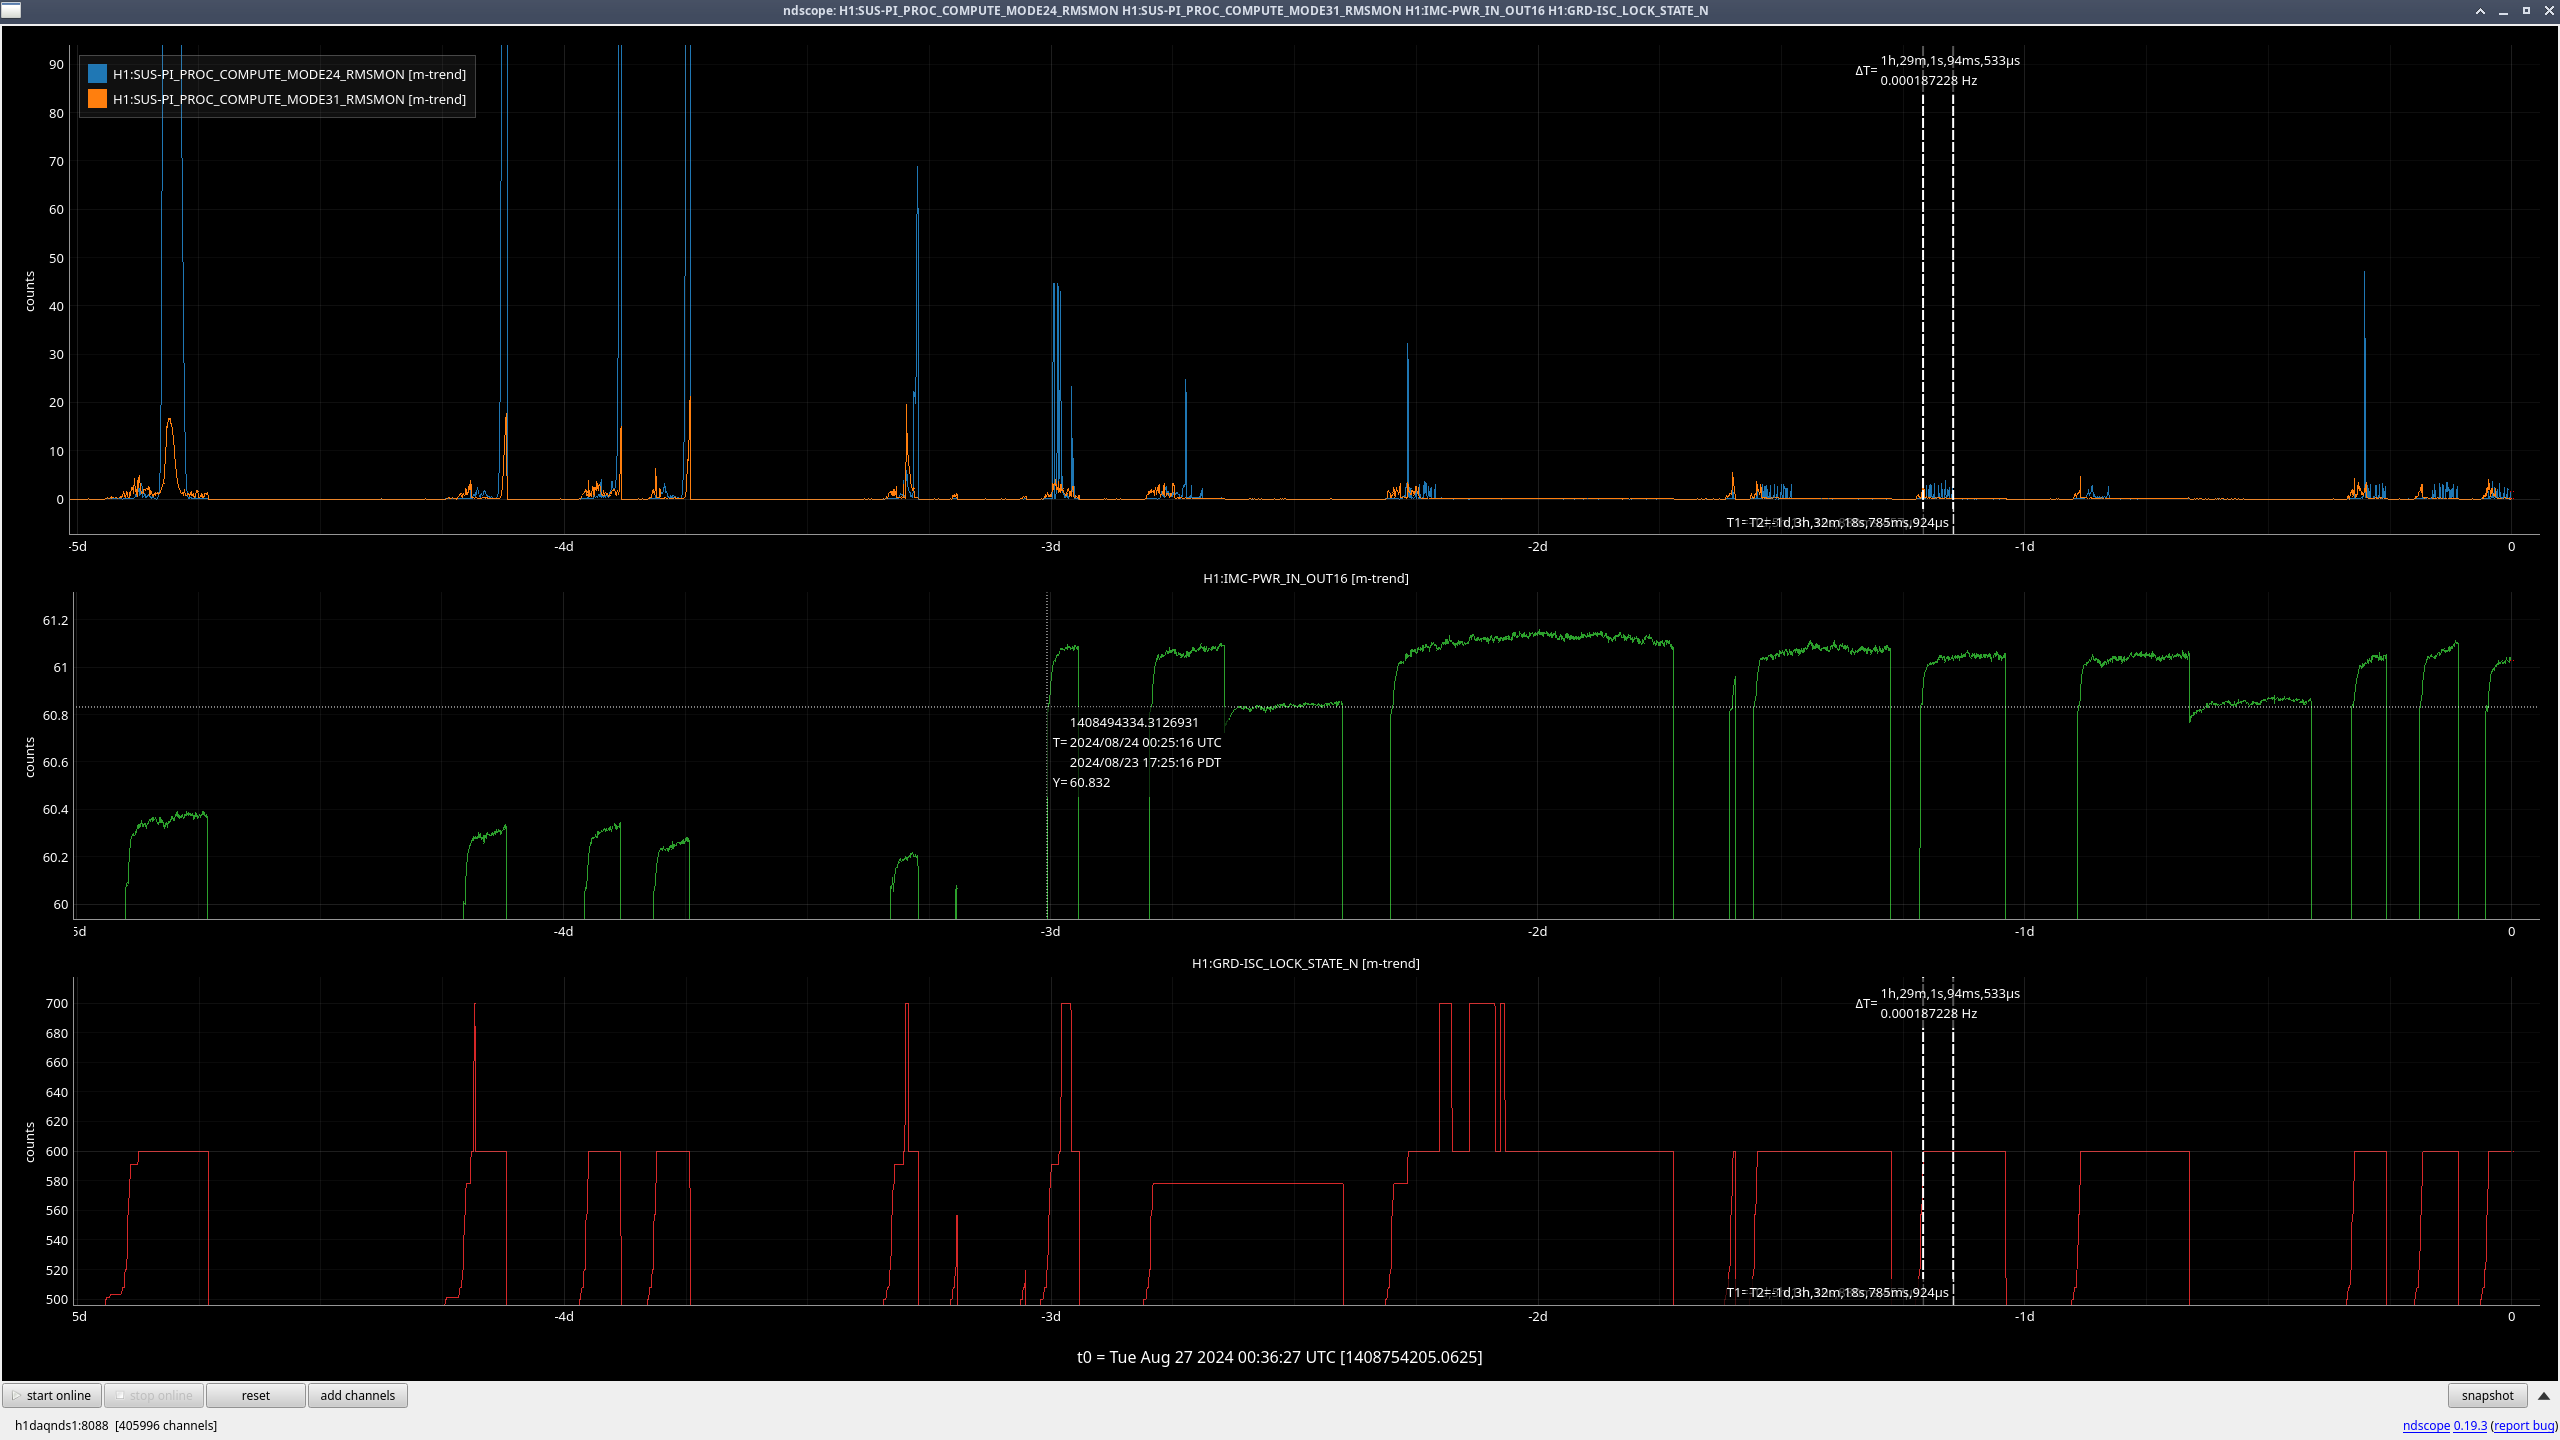Image resolution: width=2560 pixels, height=1440 pixels.
Task: Click the left dashed T1 cursor line in top plot
Action: click(1922, 300)
